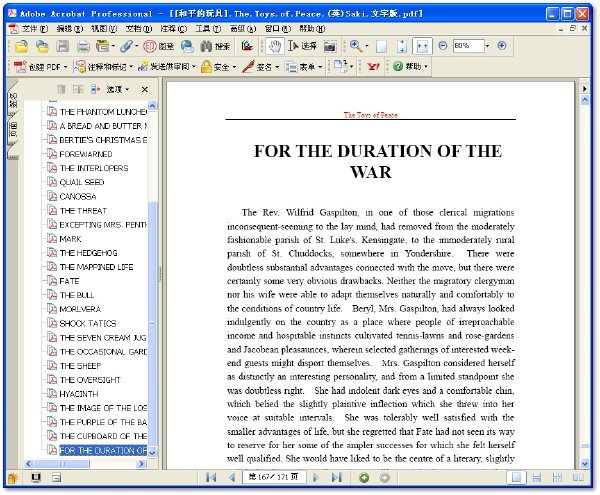
Task: Go to last page arrow
Action: pos(337,477)
